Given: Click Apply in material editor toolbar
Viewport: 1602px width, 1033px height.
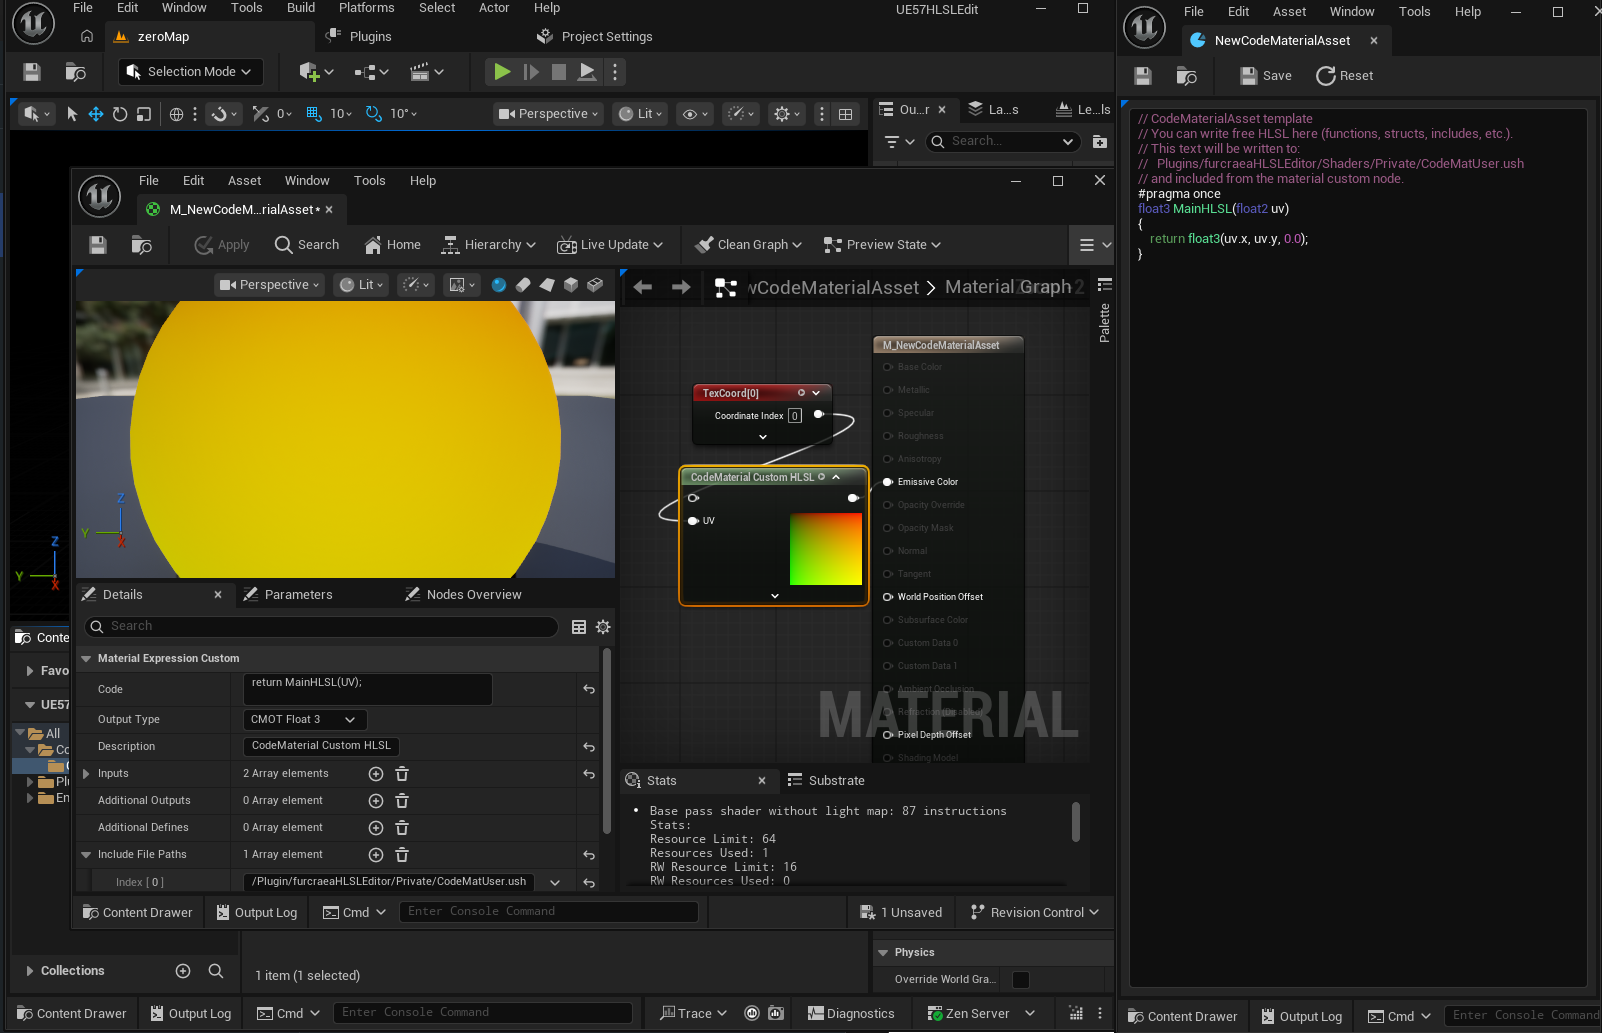Looking at the screenshot, I should tap(222, 245).
